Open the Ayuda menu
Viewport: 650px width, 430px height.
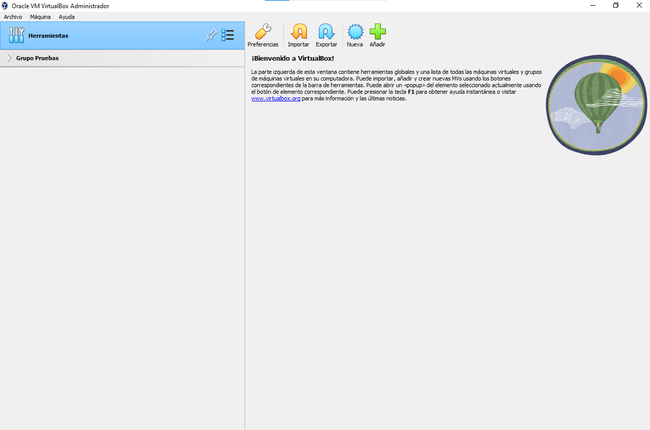coord(66,17)
